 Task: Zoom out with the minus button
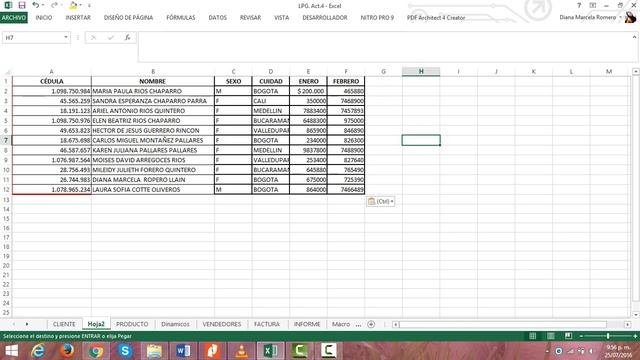(x=581, y=336)
